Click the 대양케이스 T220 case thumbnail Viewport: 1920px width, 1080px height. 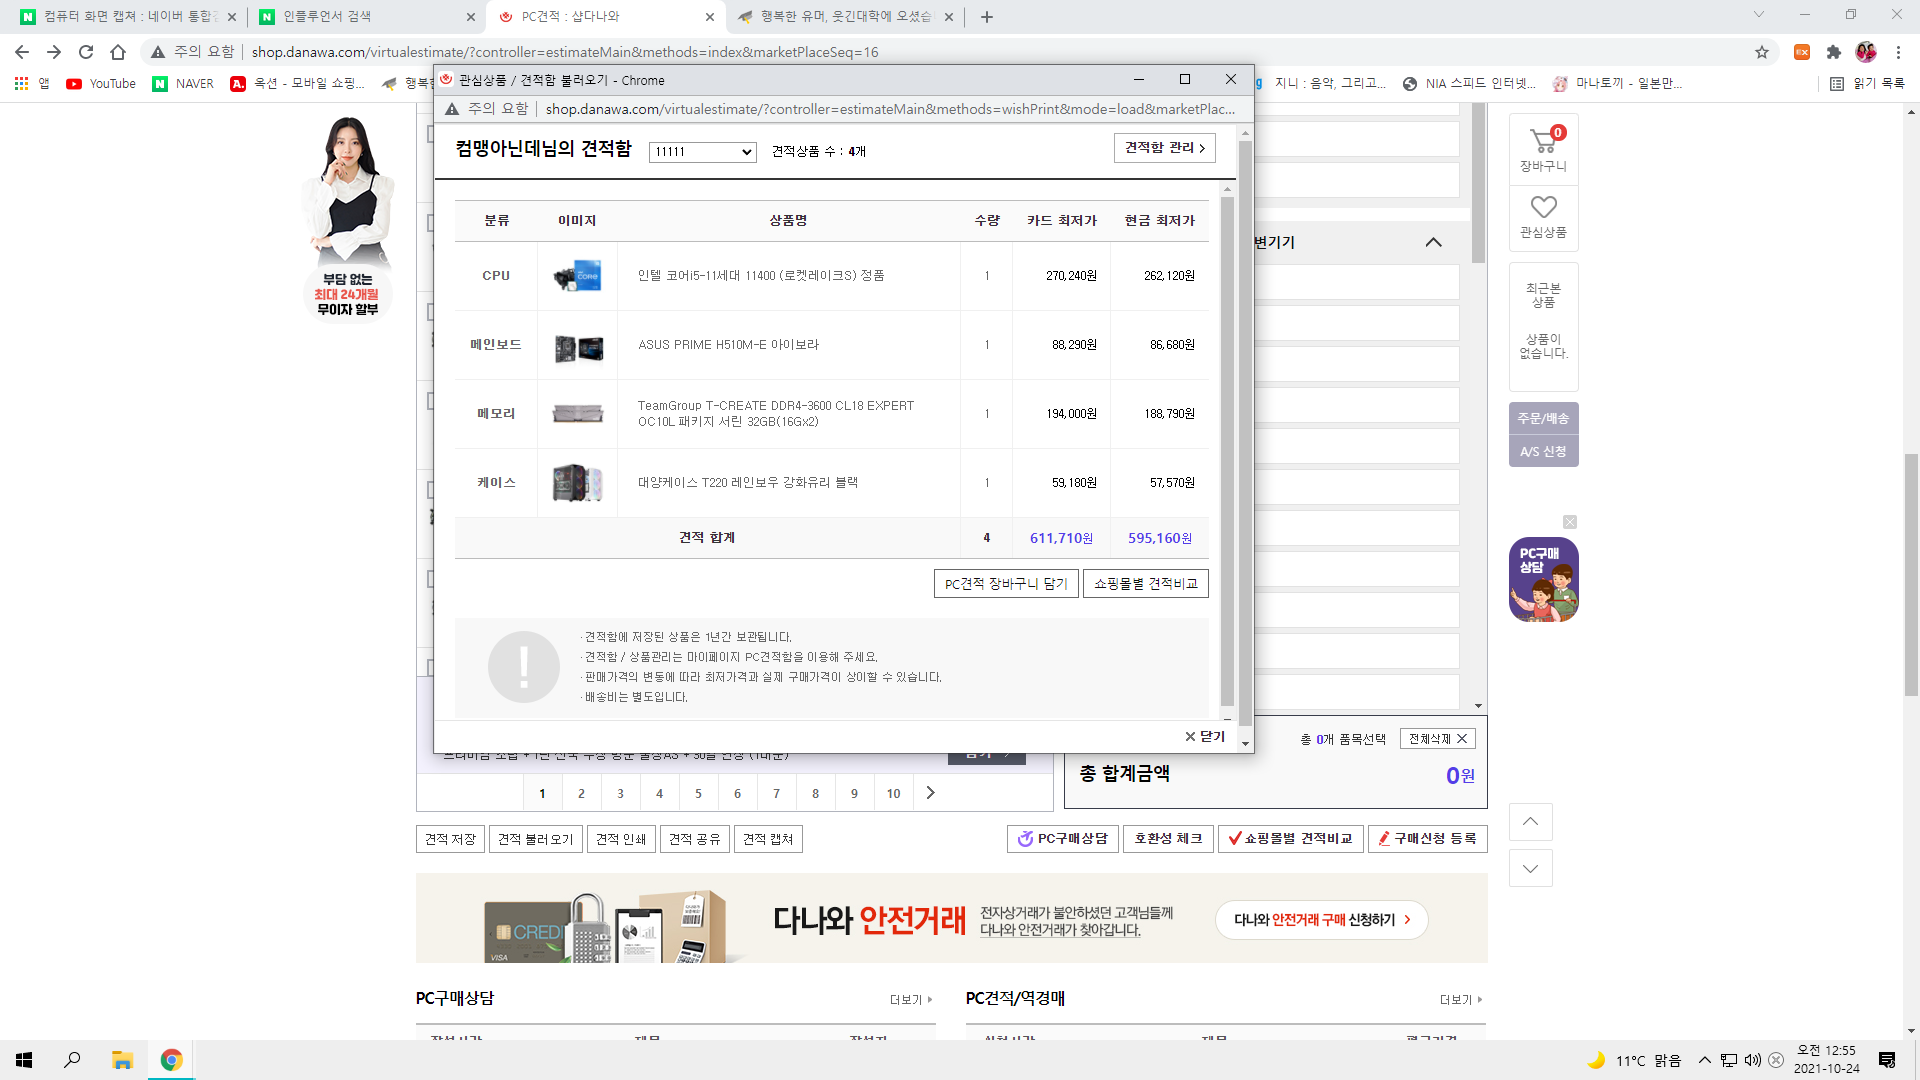click(577, 483)
